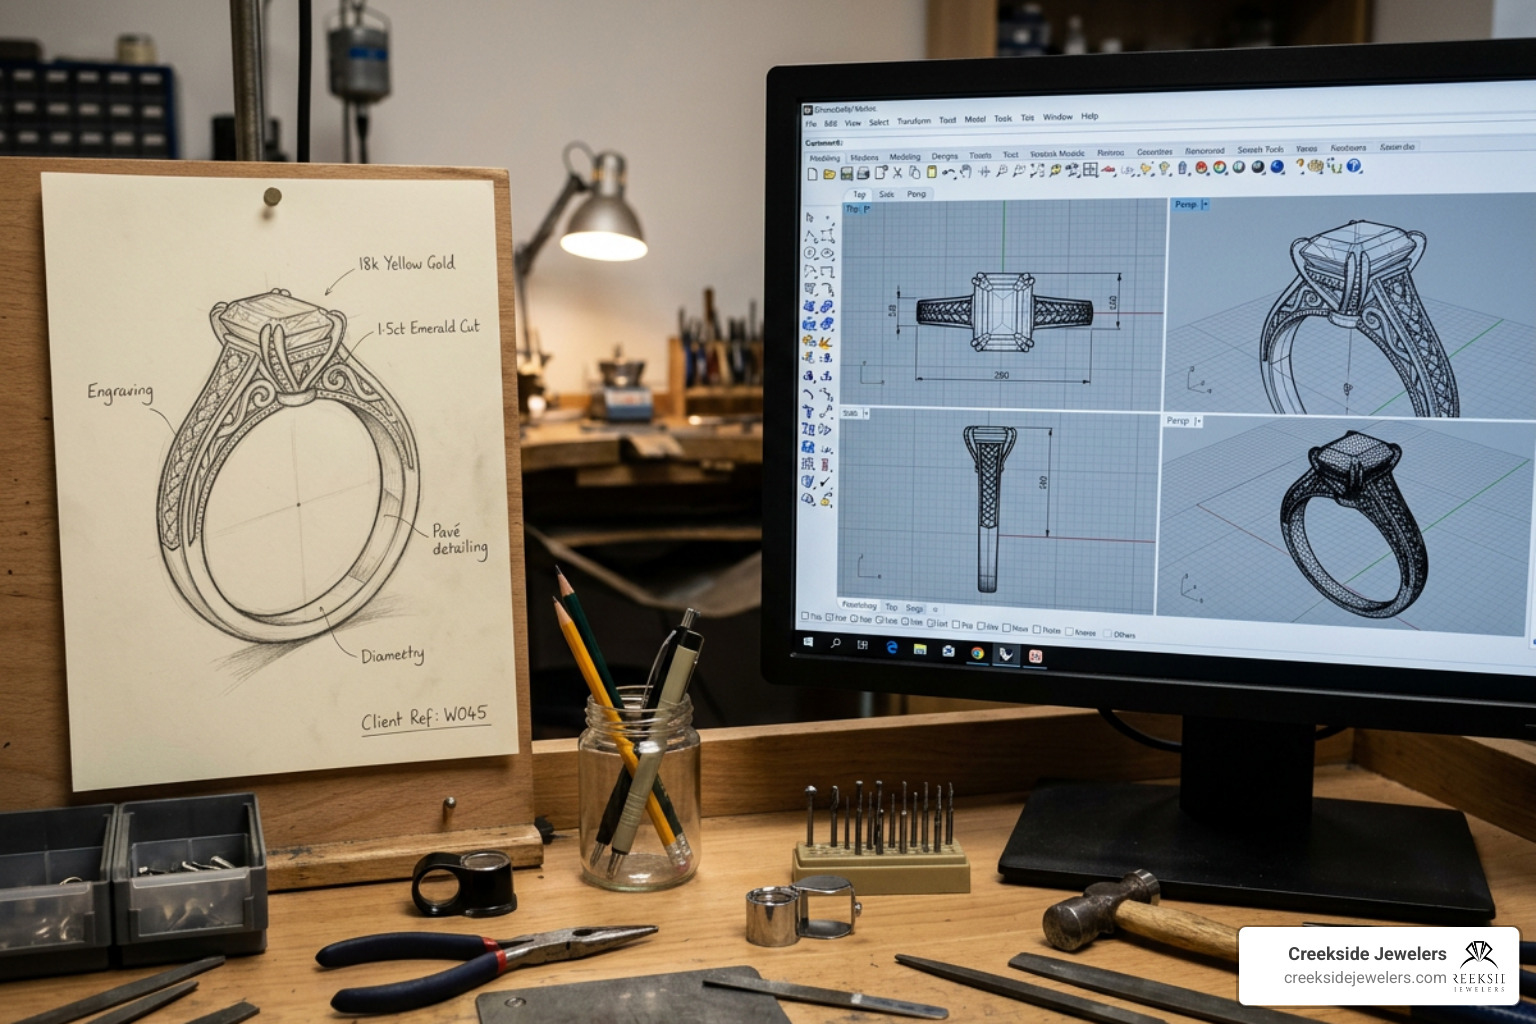Launch Microsoft Edge from the taskbar
Viewport: 1536px width, 1024px height.
coord(892,647)
